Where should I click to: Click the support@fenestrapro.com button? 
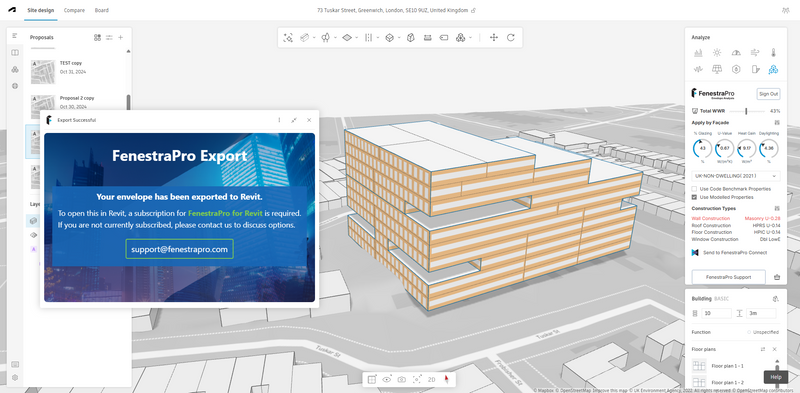tap(179, 249)
